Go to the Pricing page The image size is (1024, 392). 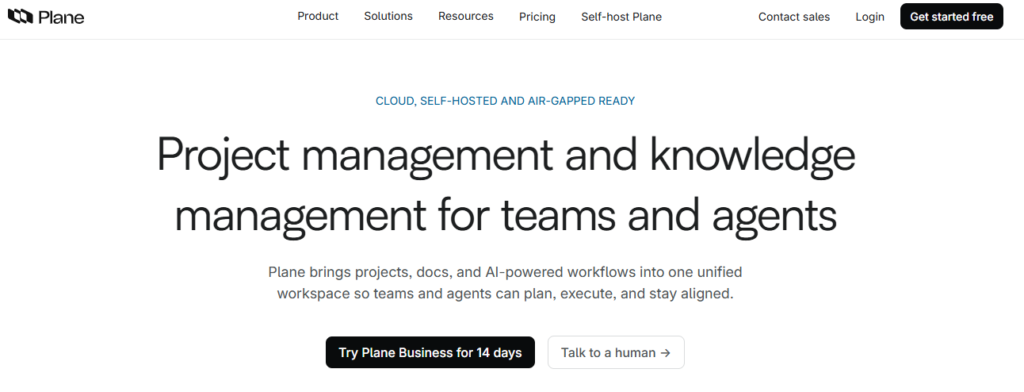(537, 17)
